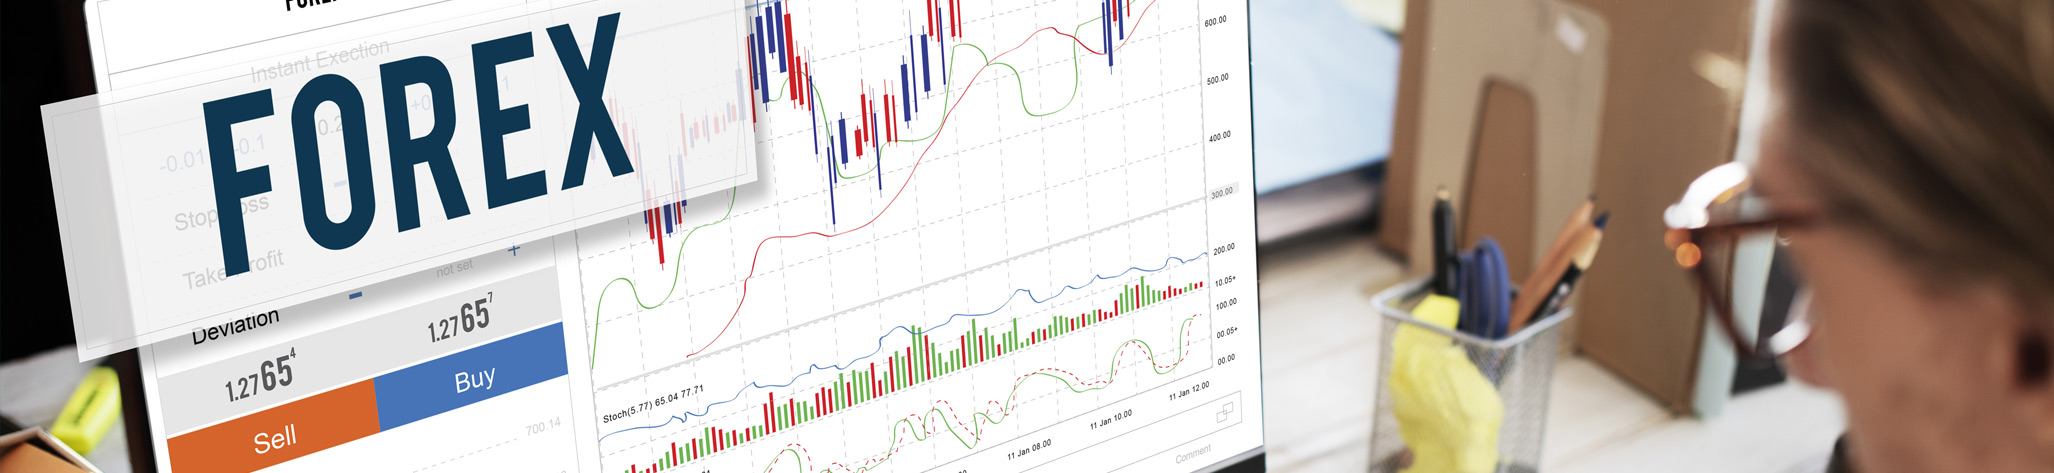Image resolution: width=2054 pixels, height=473 pixels.
Task: Click the large FOREX title banner
Action: [x=415, y=140]
